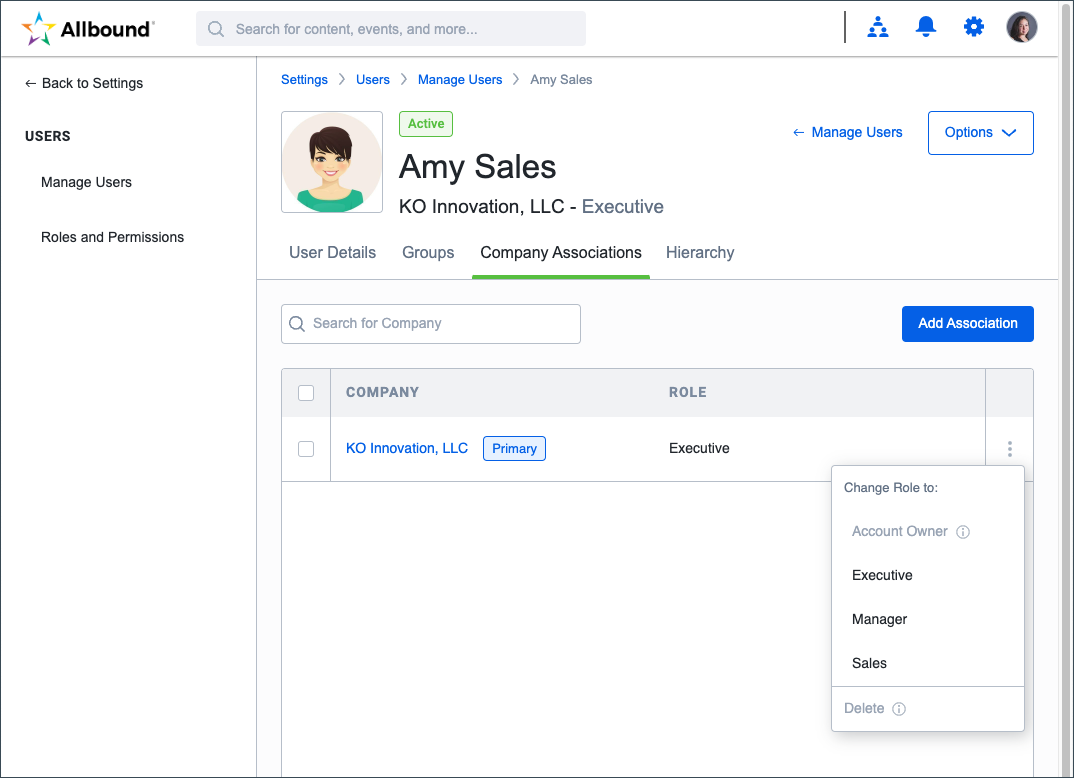Select the disabled Account Owner role option
1074x778 pixels.
pyautogui.click(x=899, y=531)
